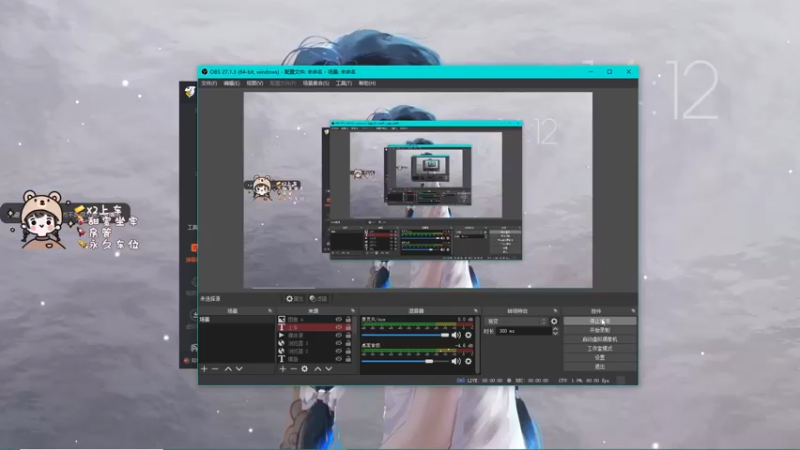Open the 视图(V) menu

click(x=255, y=83)
